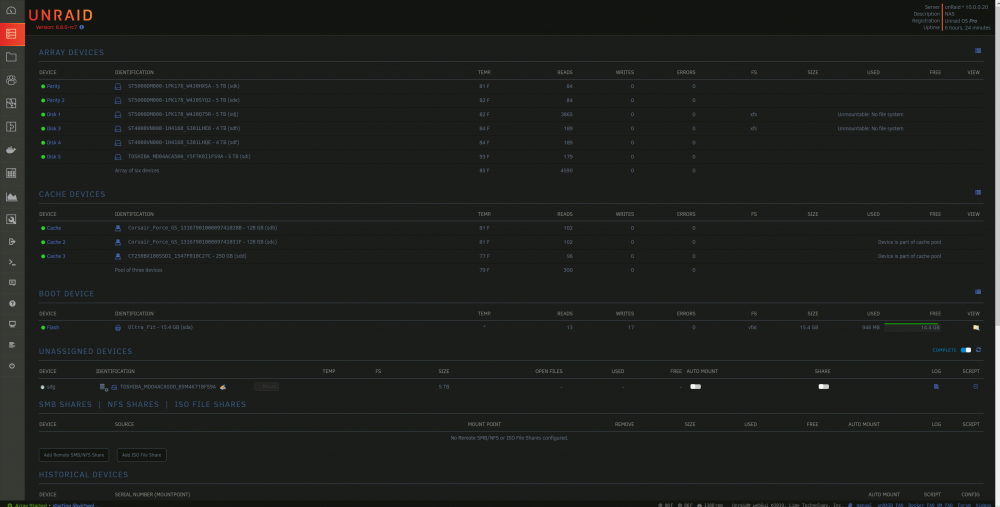This screenshot has width=1000, height=507.
Task: Open the Shares folder sidebar icon
Action: [11, 57]
